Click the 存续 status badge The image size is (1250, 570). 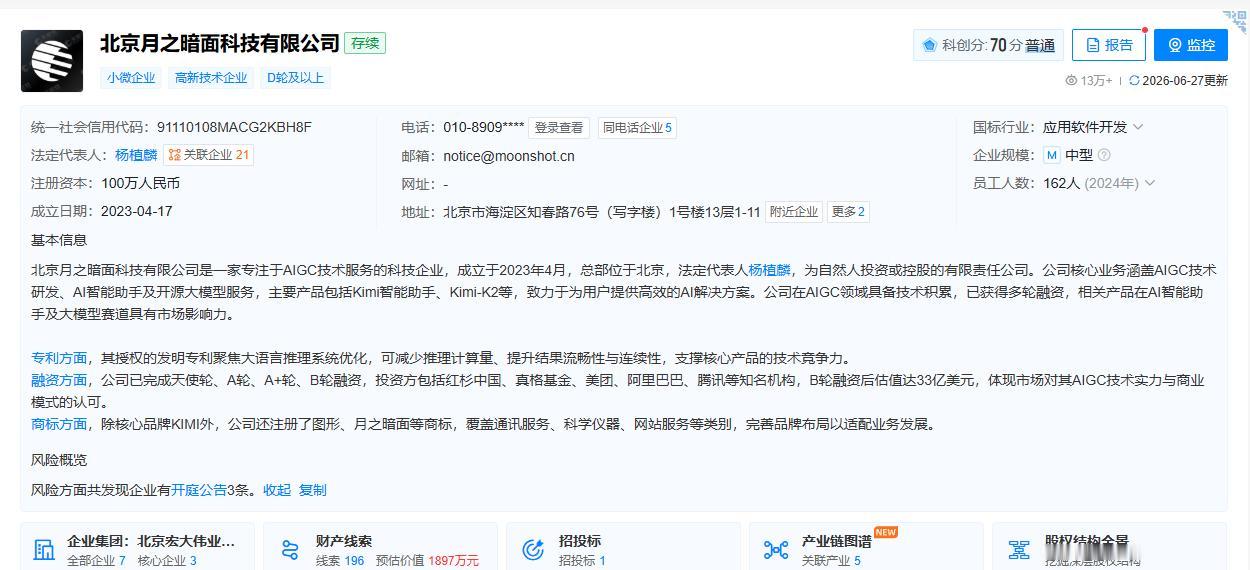tap(365, 43)
